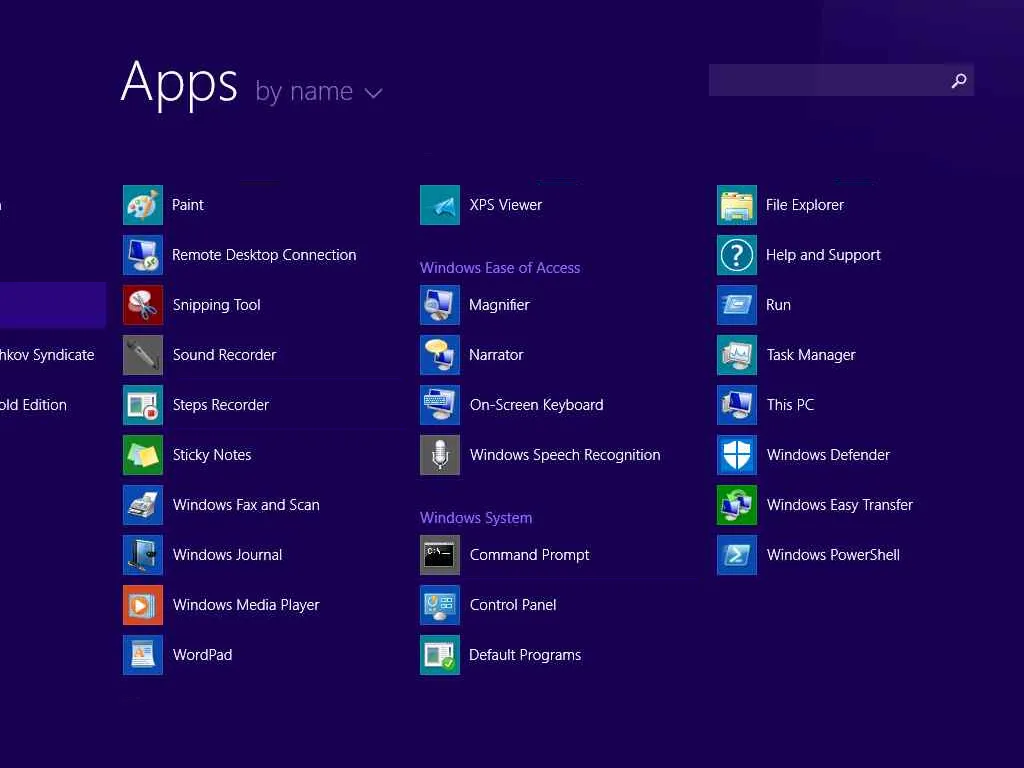Open Help and Support question mark icon
This screenshot has height=768, width=1024.
click(x=737, y=255)
